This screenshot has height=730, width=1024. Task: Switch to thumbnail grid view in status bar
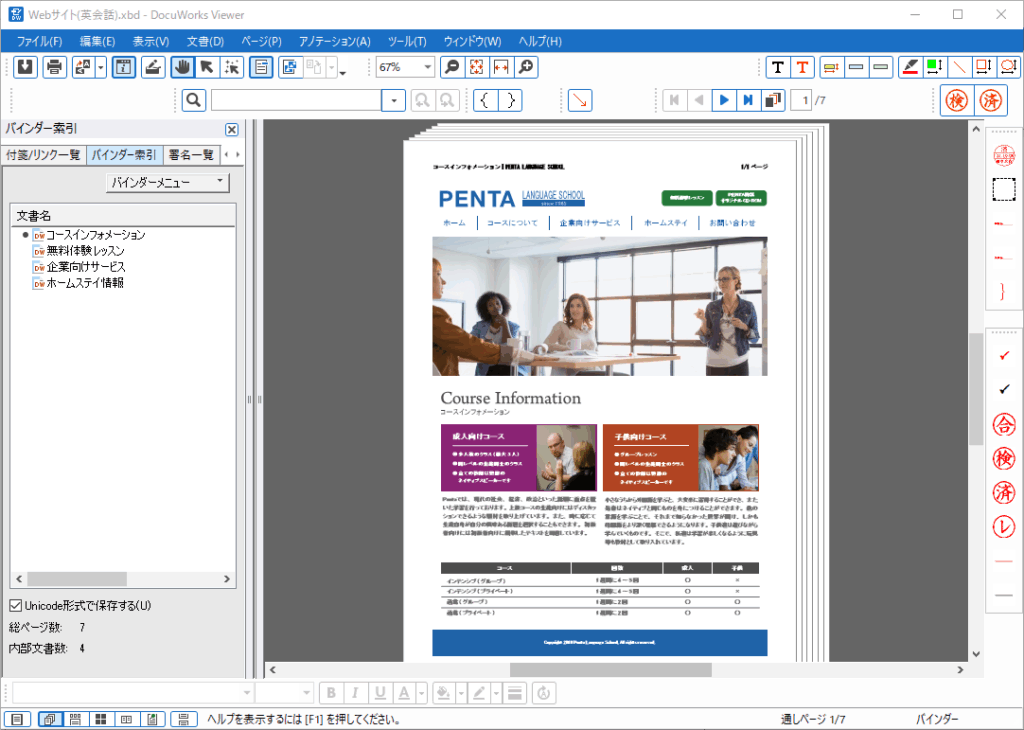pos(100,719)
